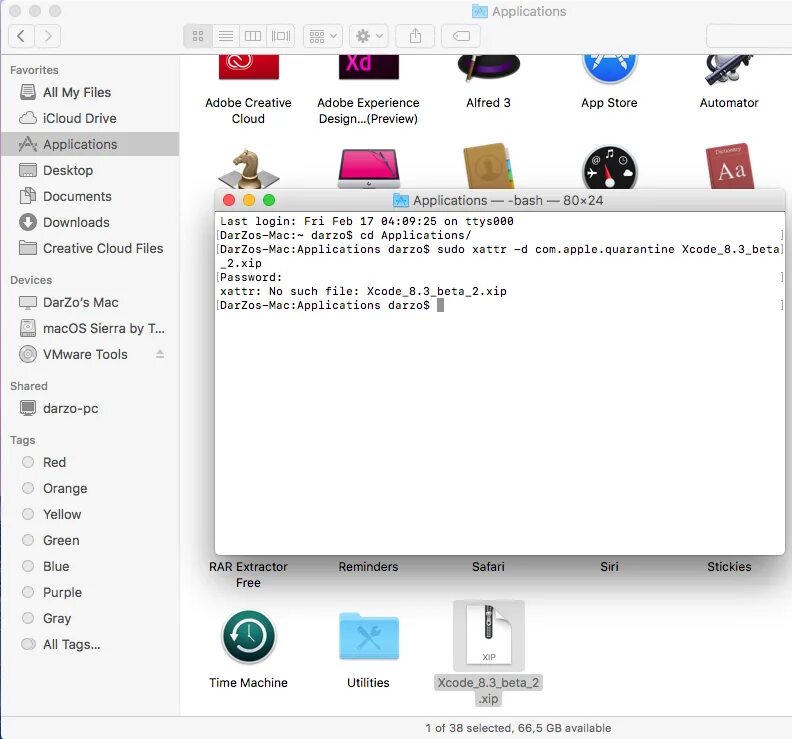792x739 pixels.
Task: Open iCloud Drive in sidebar
Action: click(90, 118)
